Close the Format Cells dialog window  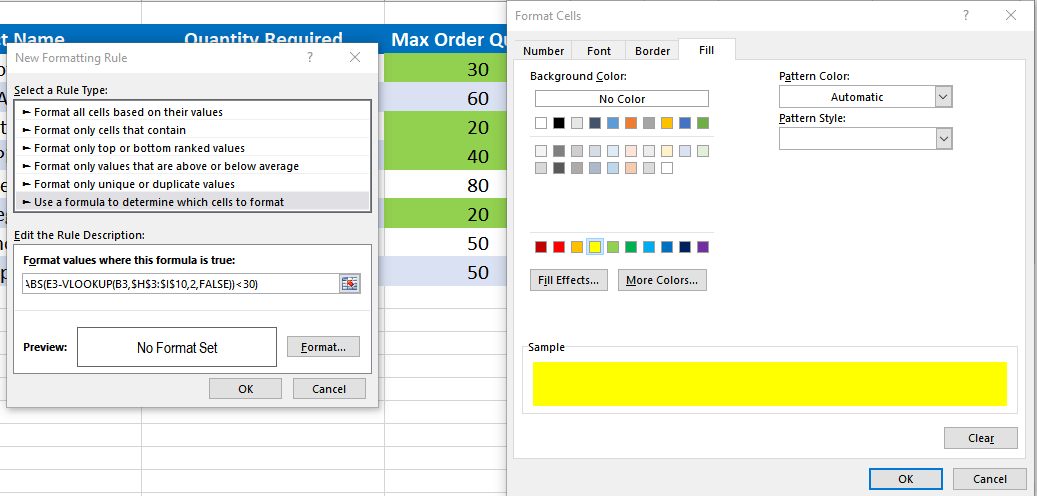pyautogui.click(x=1011, y=16)
